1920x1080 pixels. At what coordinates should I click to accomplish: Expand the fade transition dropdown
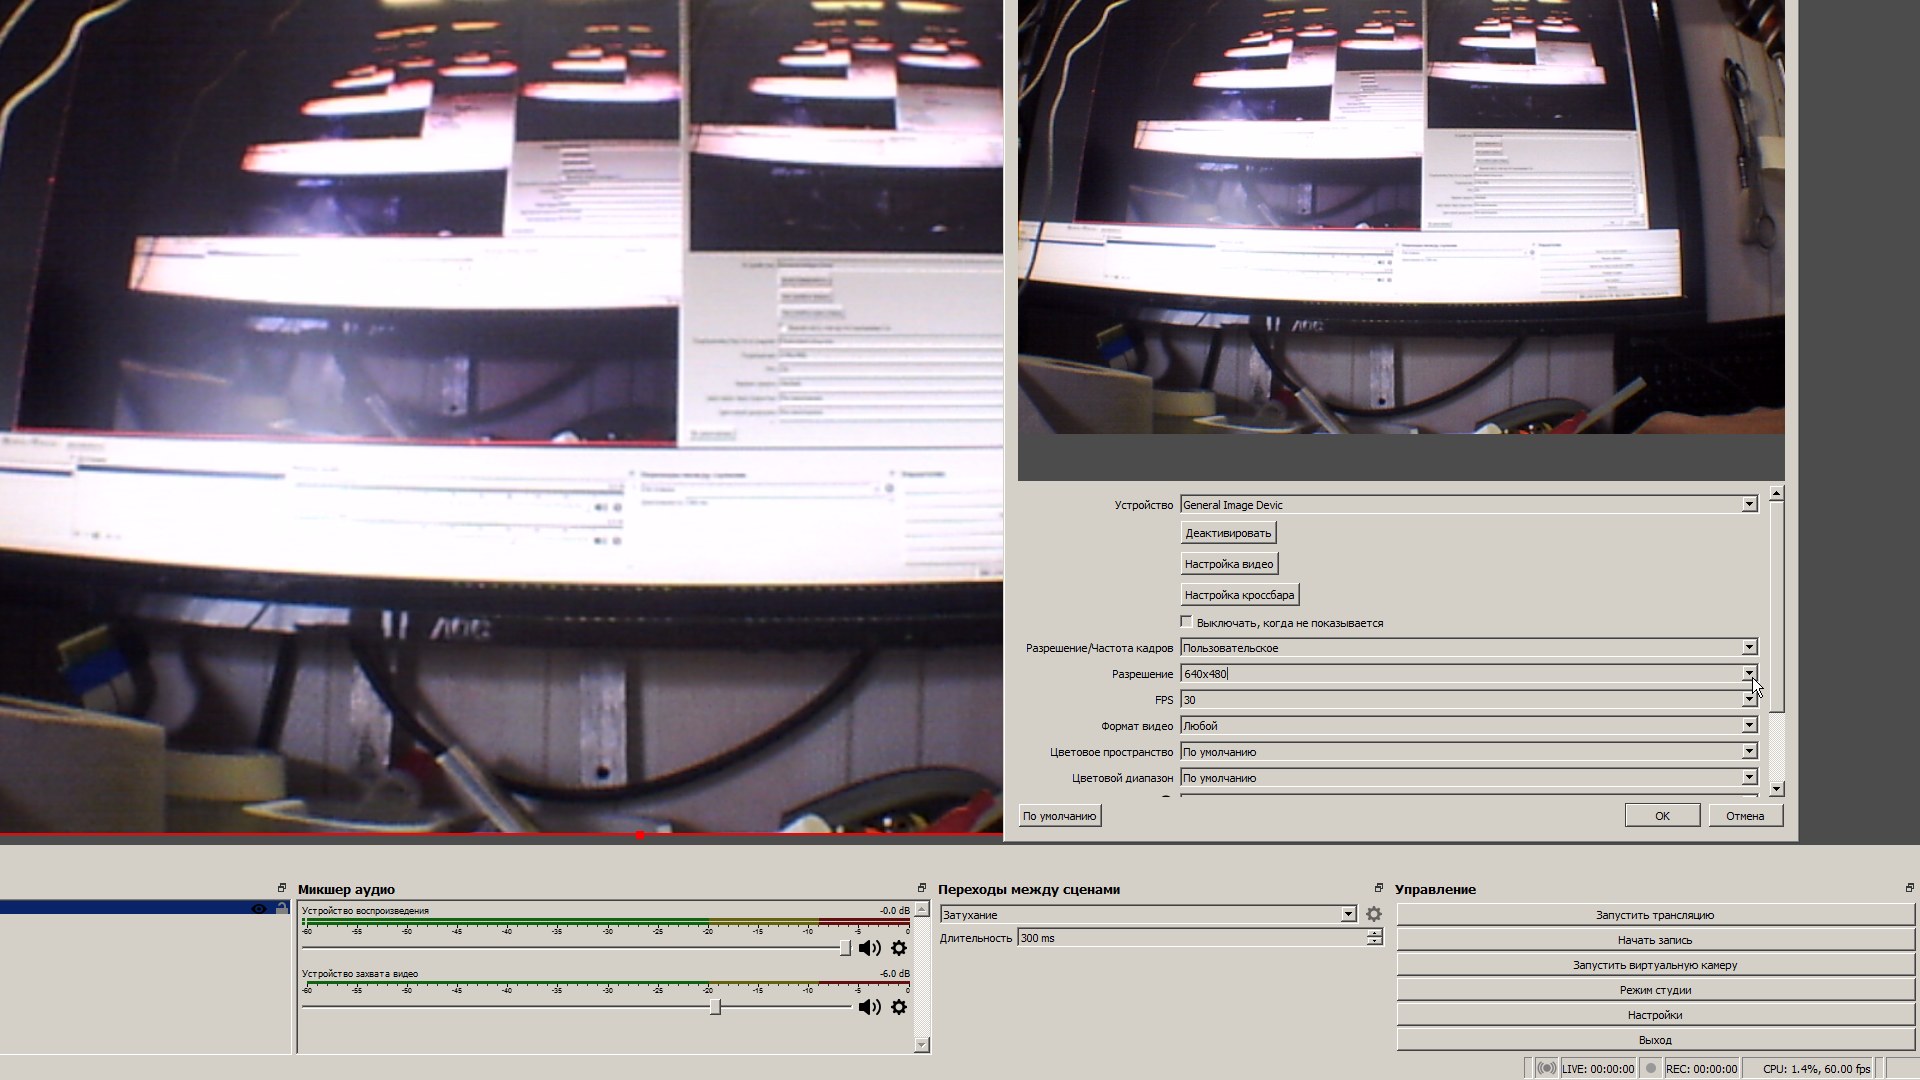pos(1348,914)
